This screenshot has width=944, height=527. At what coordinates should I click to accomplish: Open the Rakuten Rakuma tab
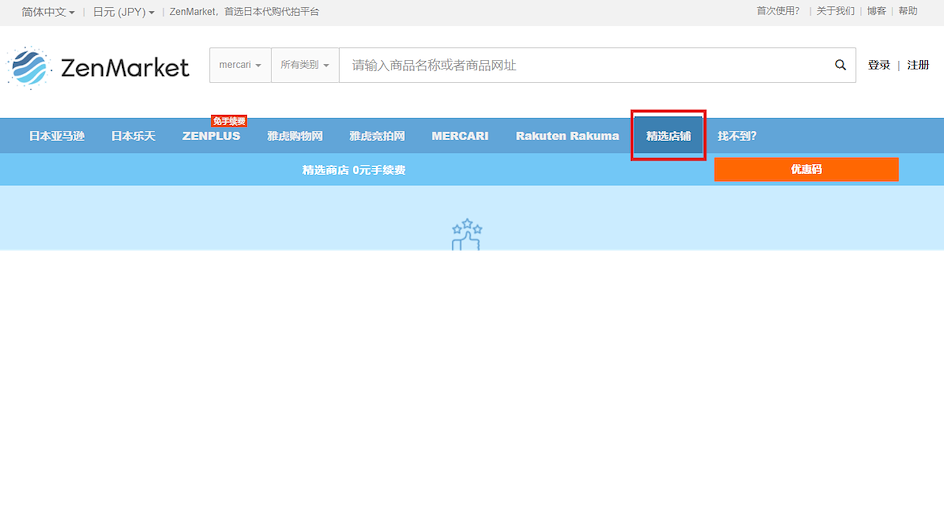point(567,136)
